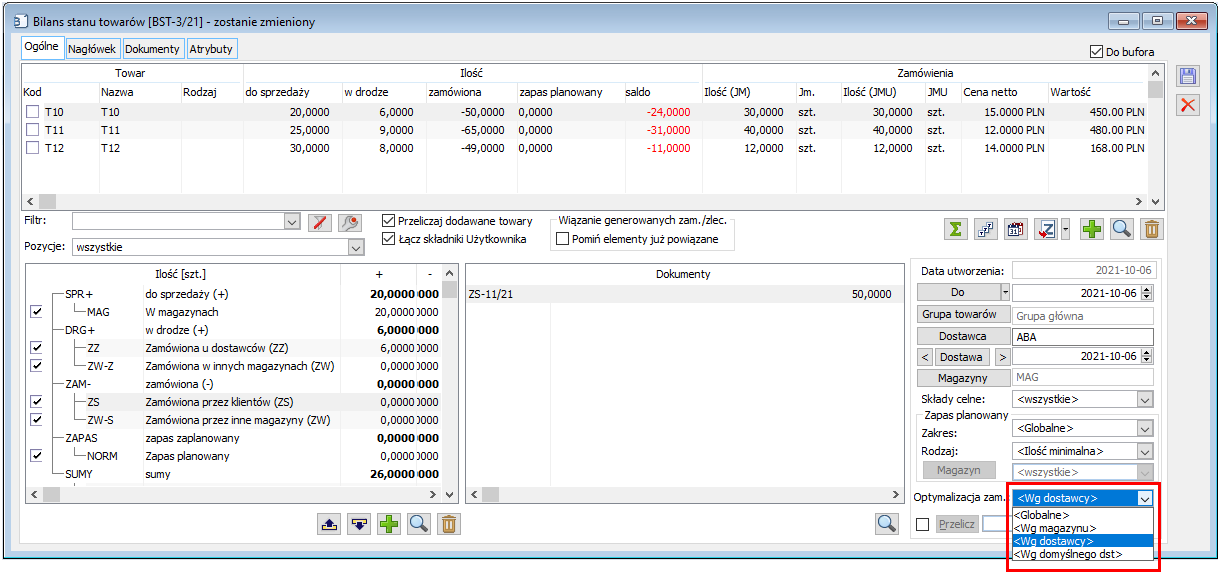Click the previous-day arrow left of Dostawa
This screenshot has height=575, width=1220.
tap(925, 357)
